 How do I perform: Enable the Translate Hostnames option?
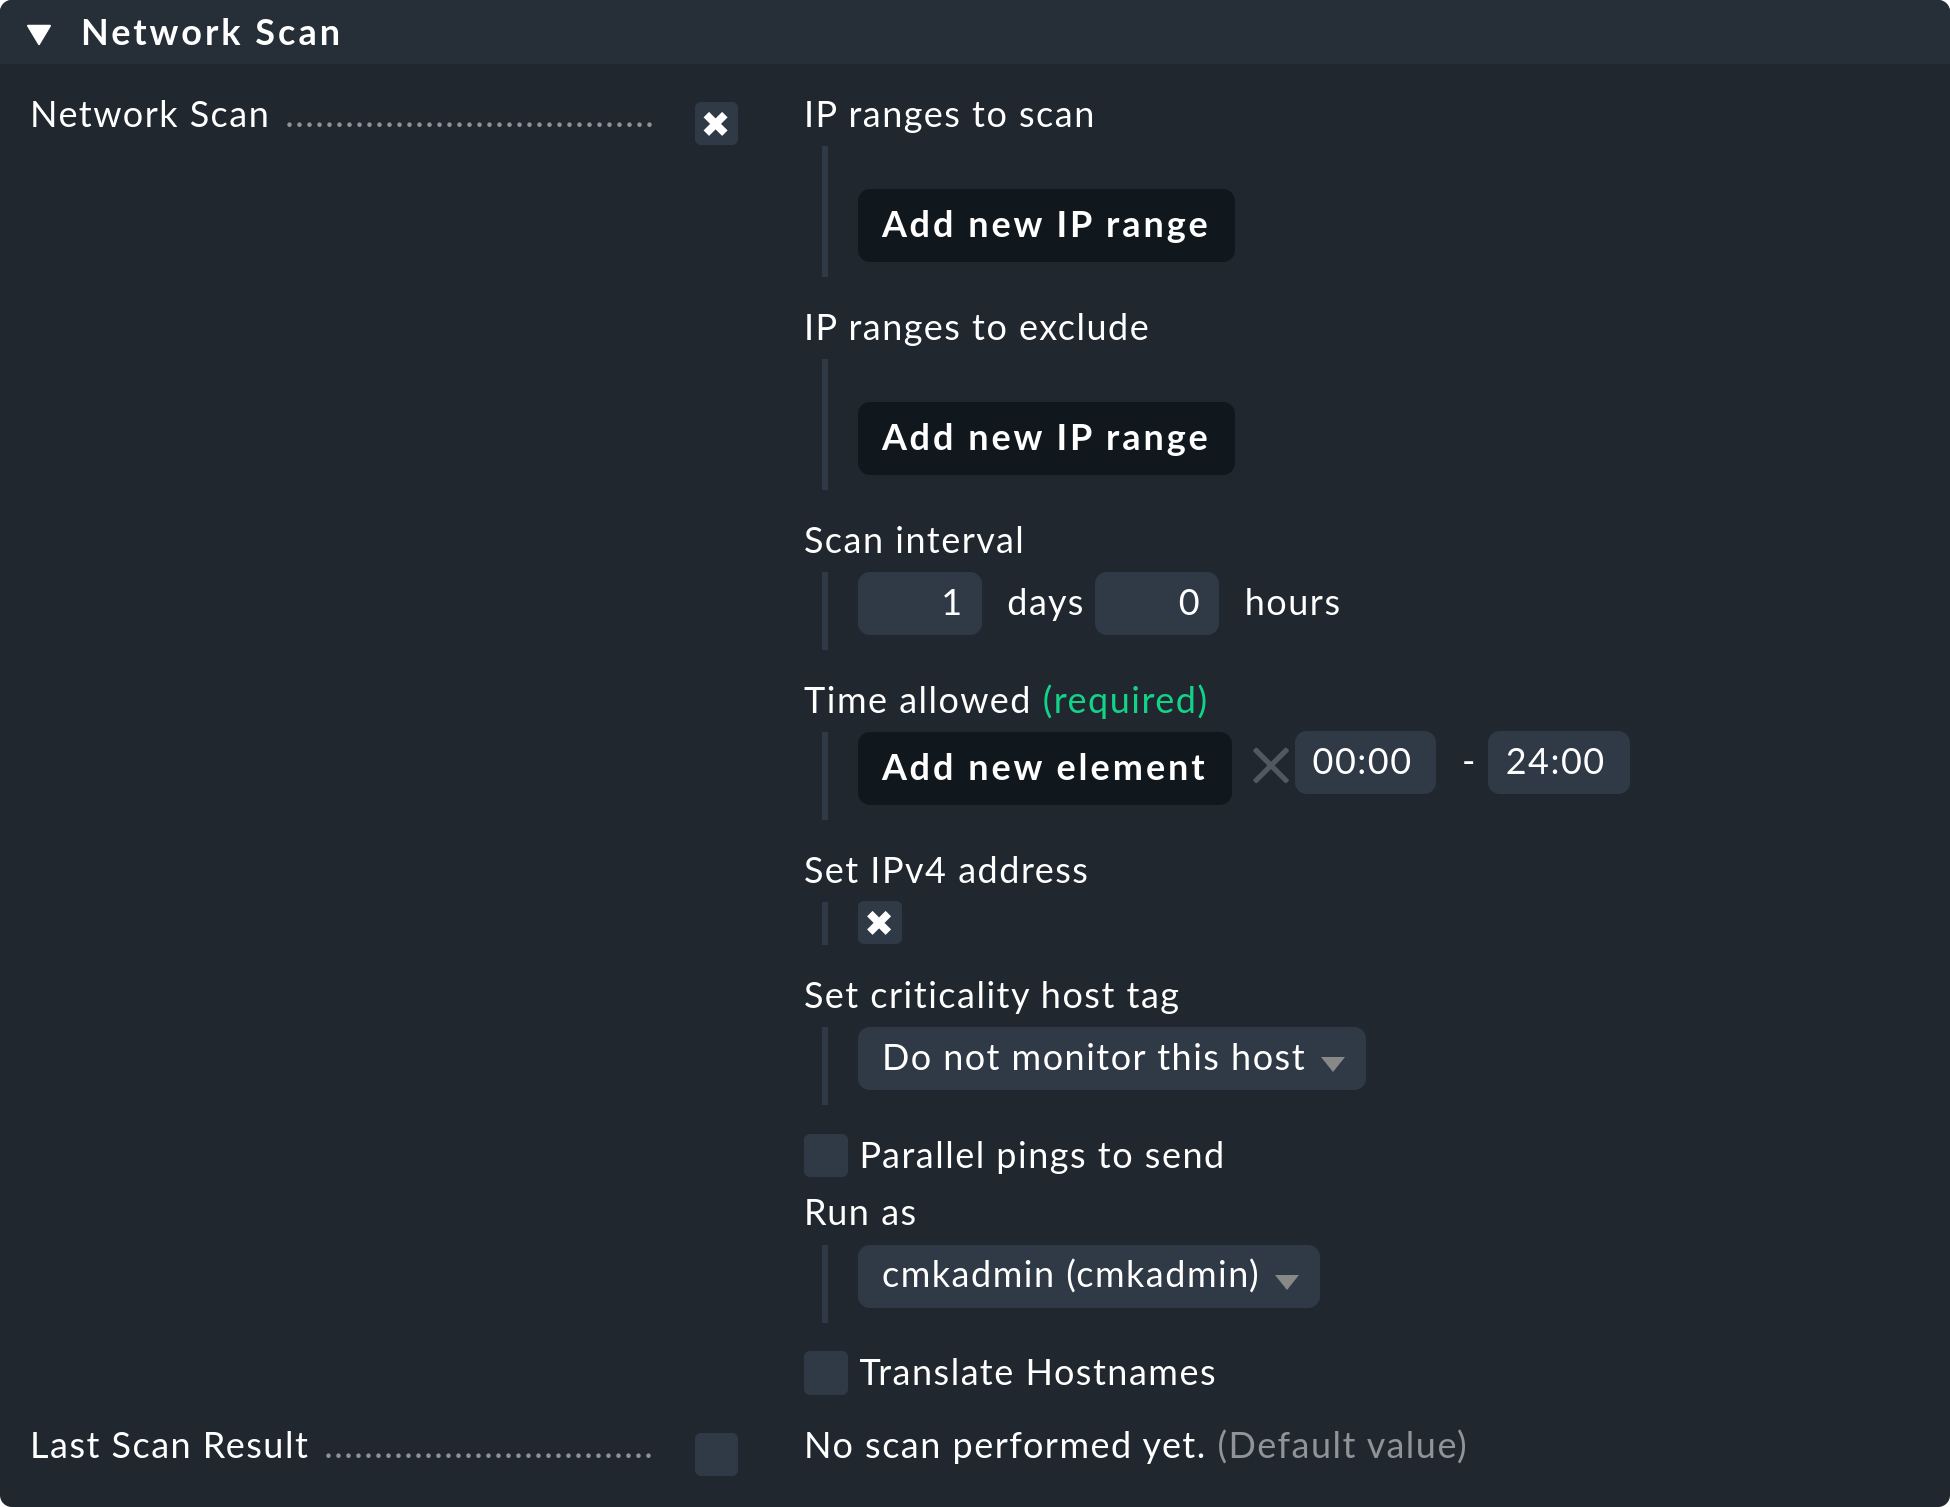(x=826, y=1373)
